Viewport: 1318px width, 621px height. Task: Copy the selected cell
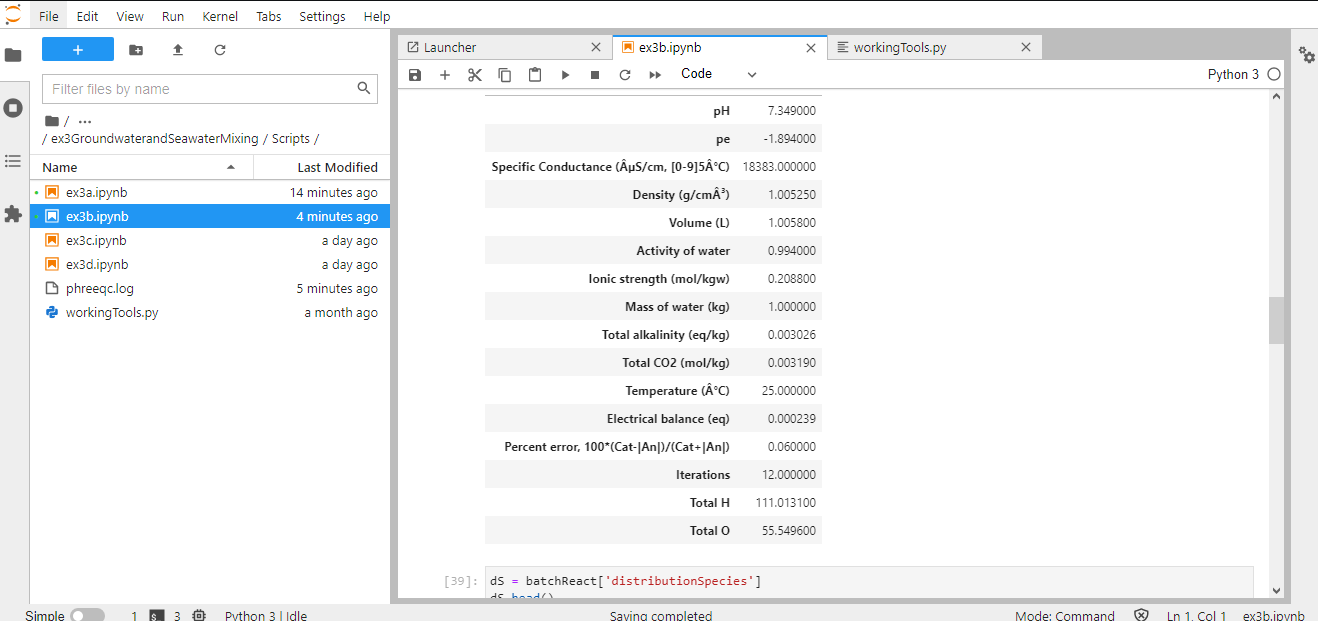505,75
